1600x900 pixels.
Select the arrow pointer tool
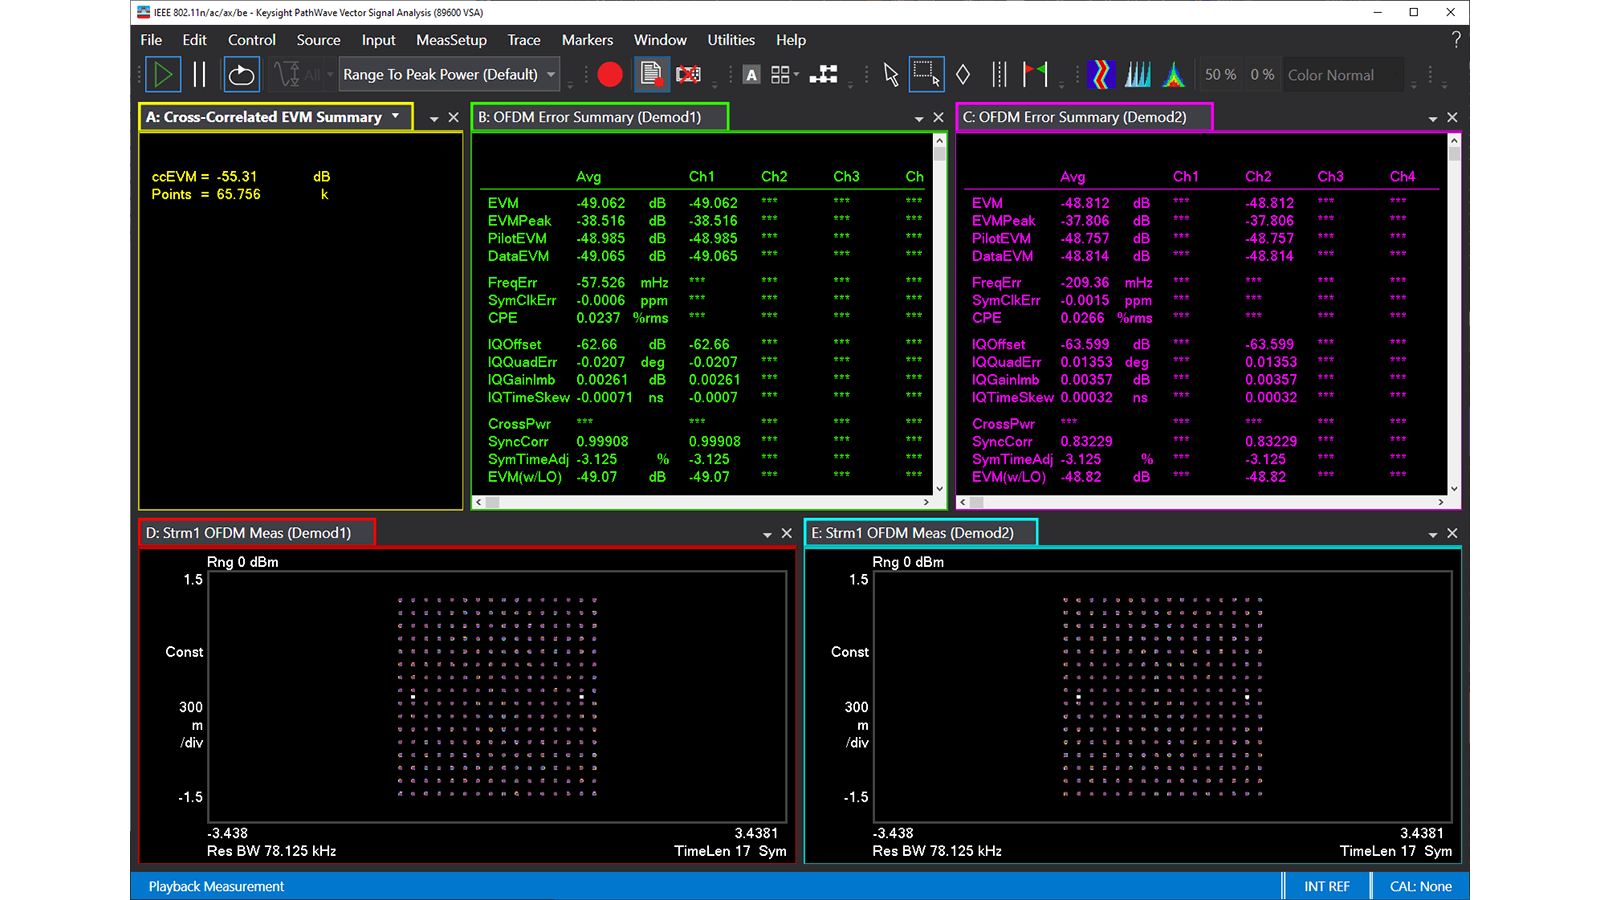pyautogui.click(x=890, y=74)
